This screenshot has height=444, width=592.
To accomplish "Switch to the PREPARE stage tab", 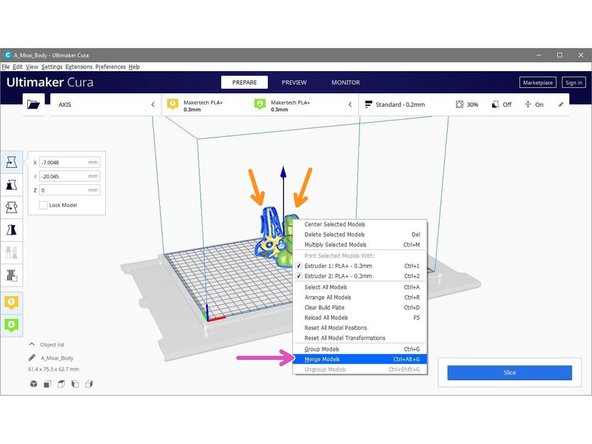I will [244, 82].
